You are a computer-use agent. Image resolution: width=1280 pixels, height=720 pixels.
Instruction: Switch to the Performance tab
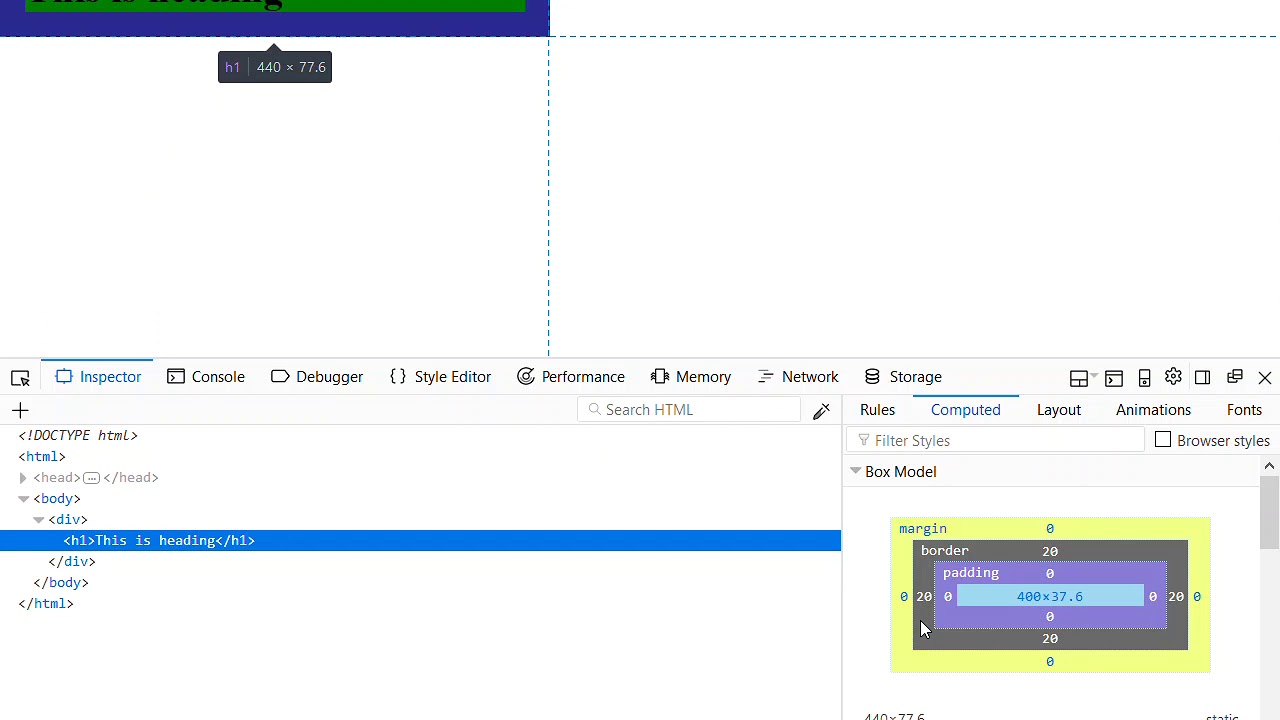(571, 377)
